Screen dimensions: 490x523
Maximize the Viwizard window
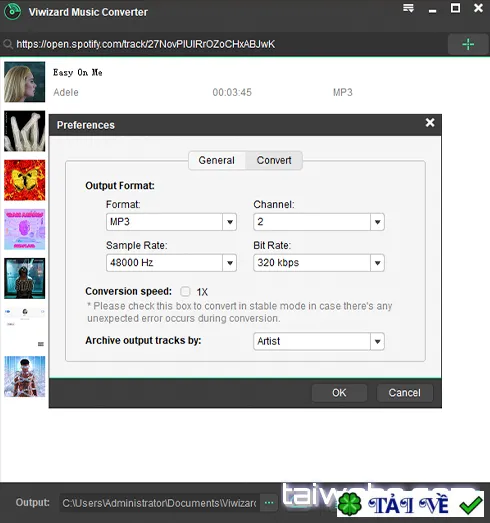[x=455, y=8]
